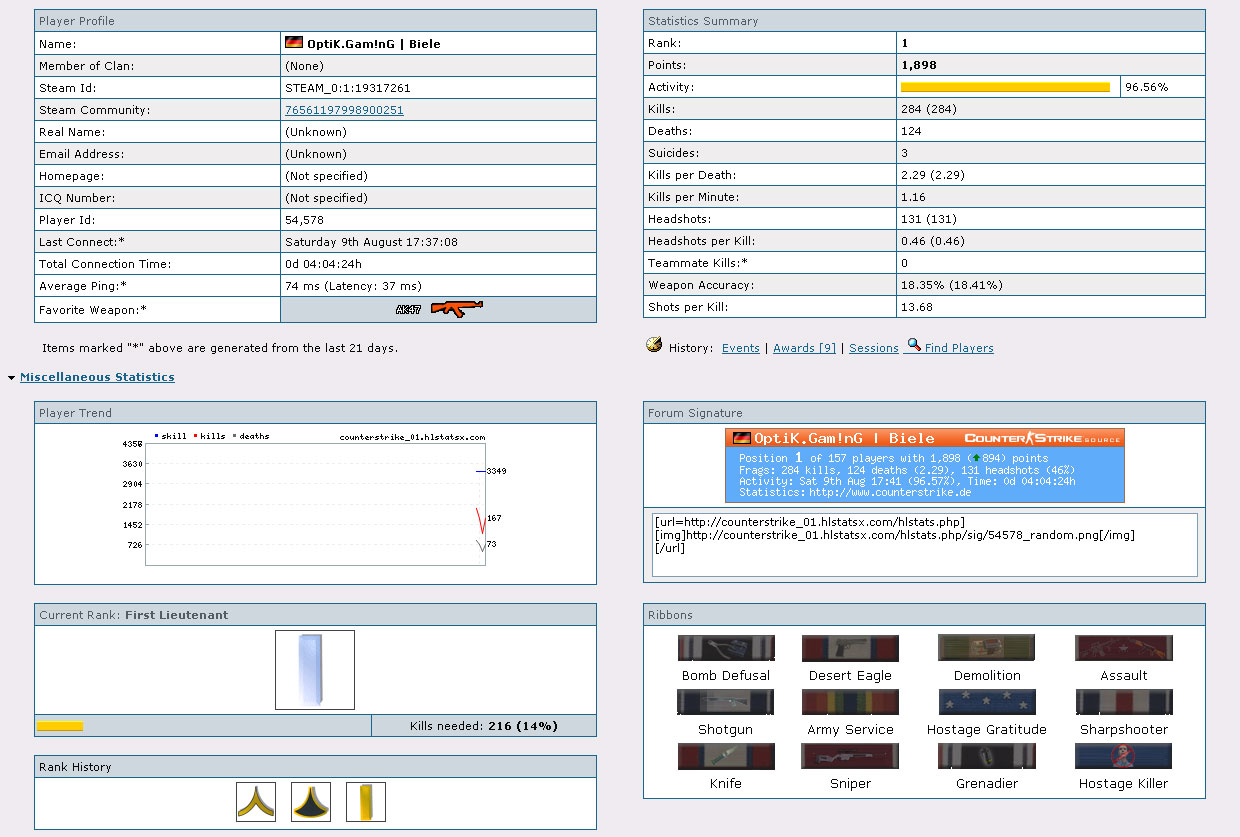Click the Desert Eagle ribbon icon

pyautogui.click(x=850, y=648)
